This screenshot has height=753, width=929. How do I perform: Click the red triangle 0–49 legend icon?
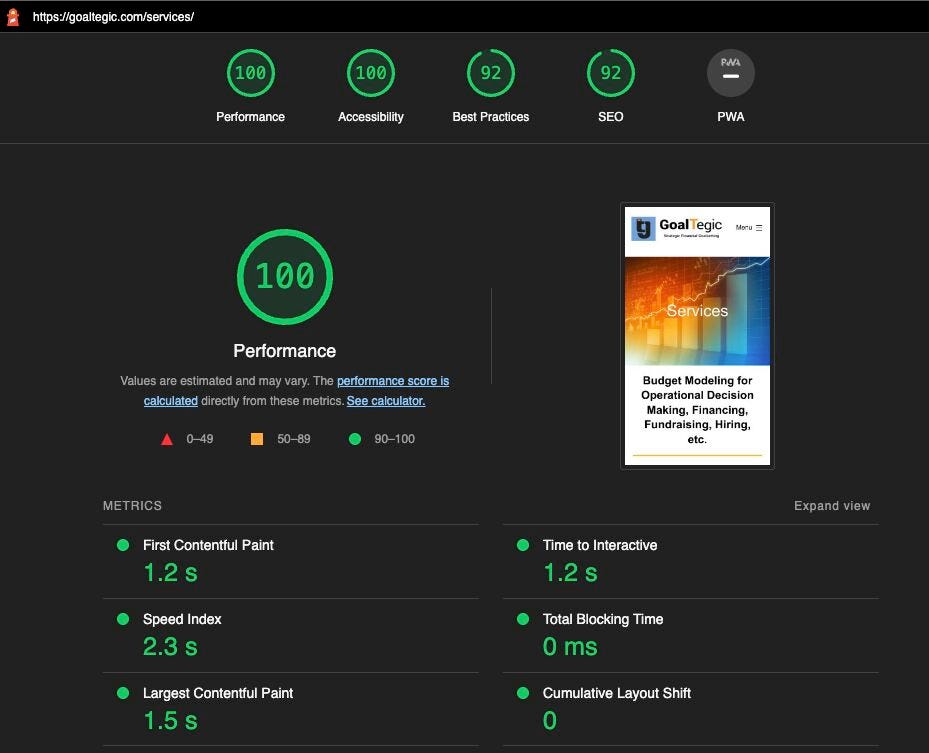click(167, 439)
